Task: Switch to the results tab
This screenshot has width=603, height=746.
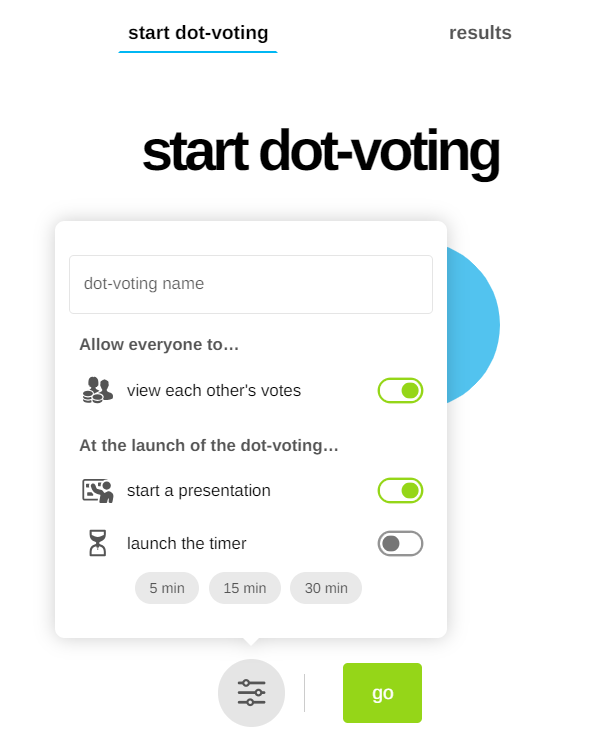Action: 480,33
